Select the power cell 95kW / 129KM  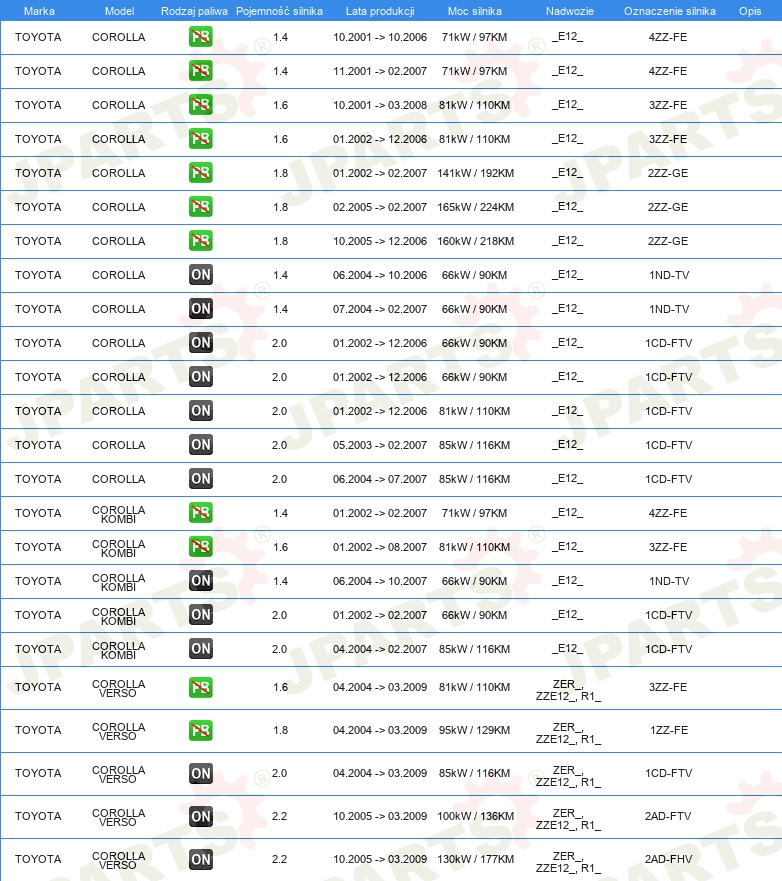coord(475,730)
